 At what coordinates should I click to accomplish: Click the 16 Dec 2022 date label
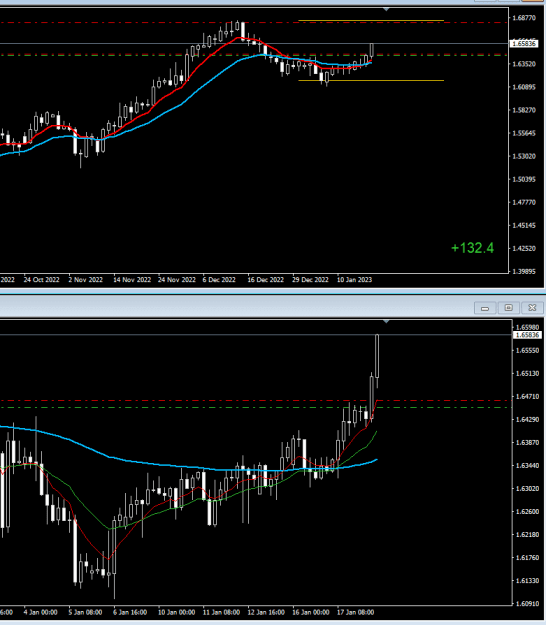pos(265,280)
